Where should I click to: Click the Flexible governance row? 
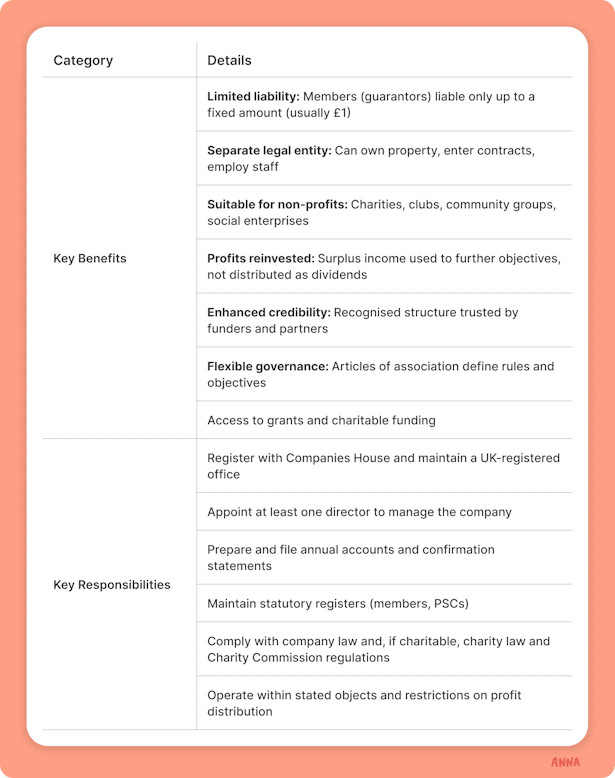(384, 375)
